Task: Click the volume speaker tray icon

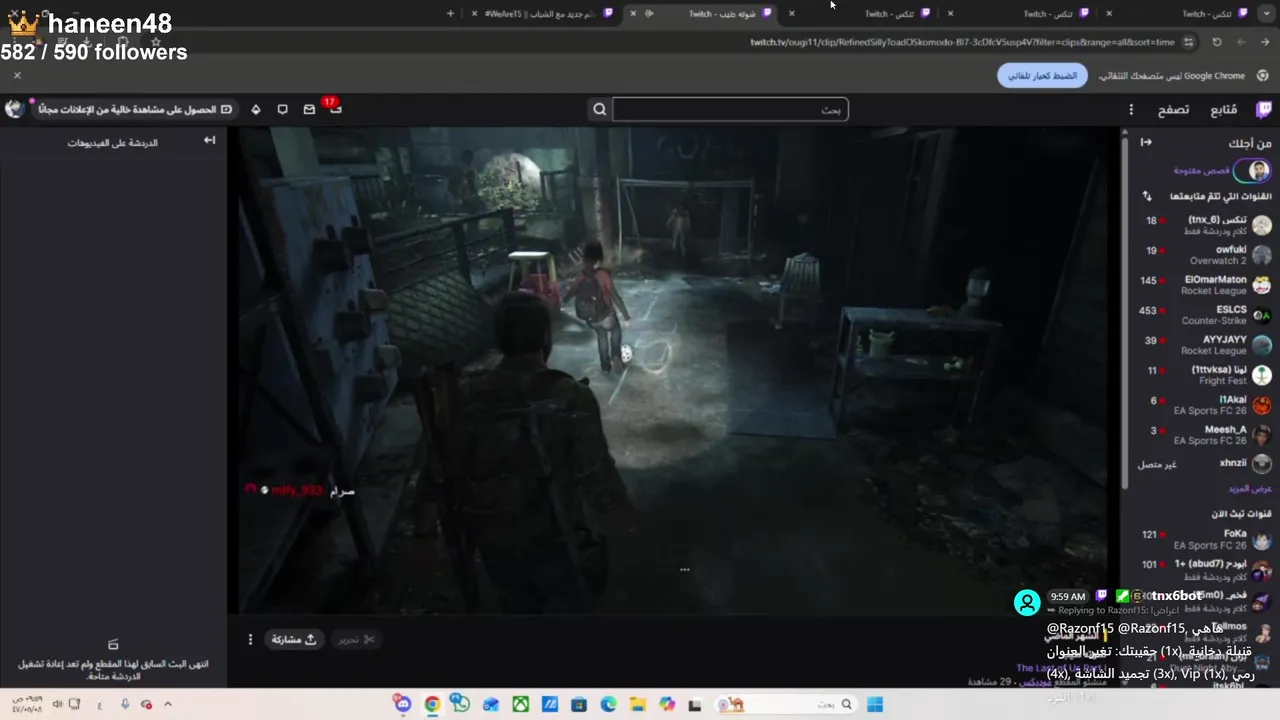Action: point(57,704)
